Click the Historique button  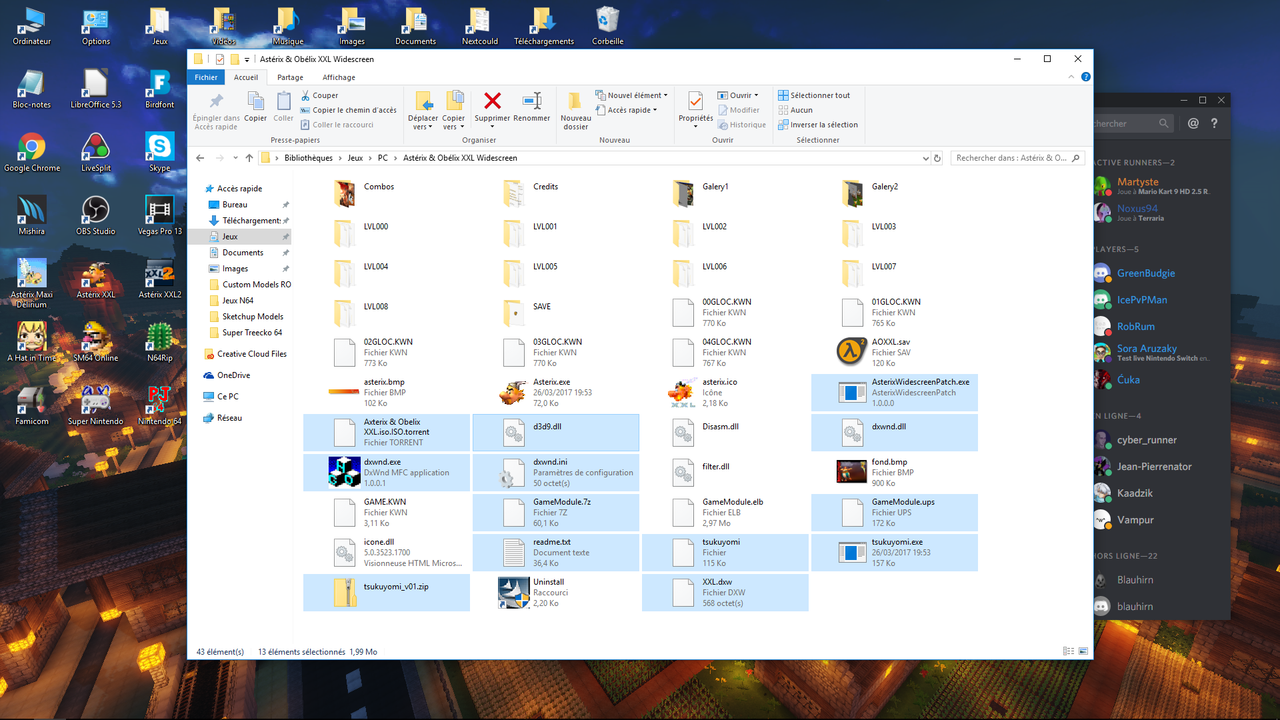[741, 125]
